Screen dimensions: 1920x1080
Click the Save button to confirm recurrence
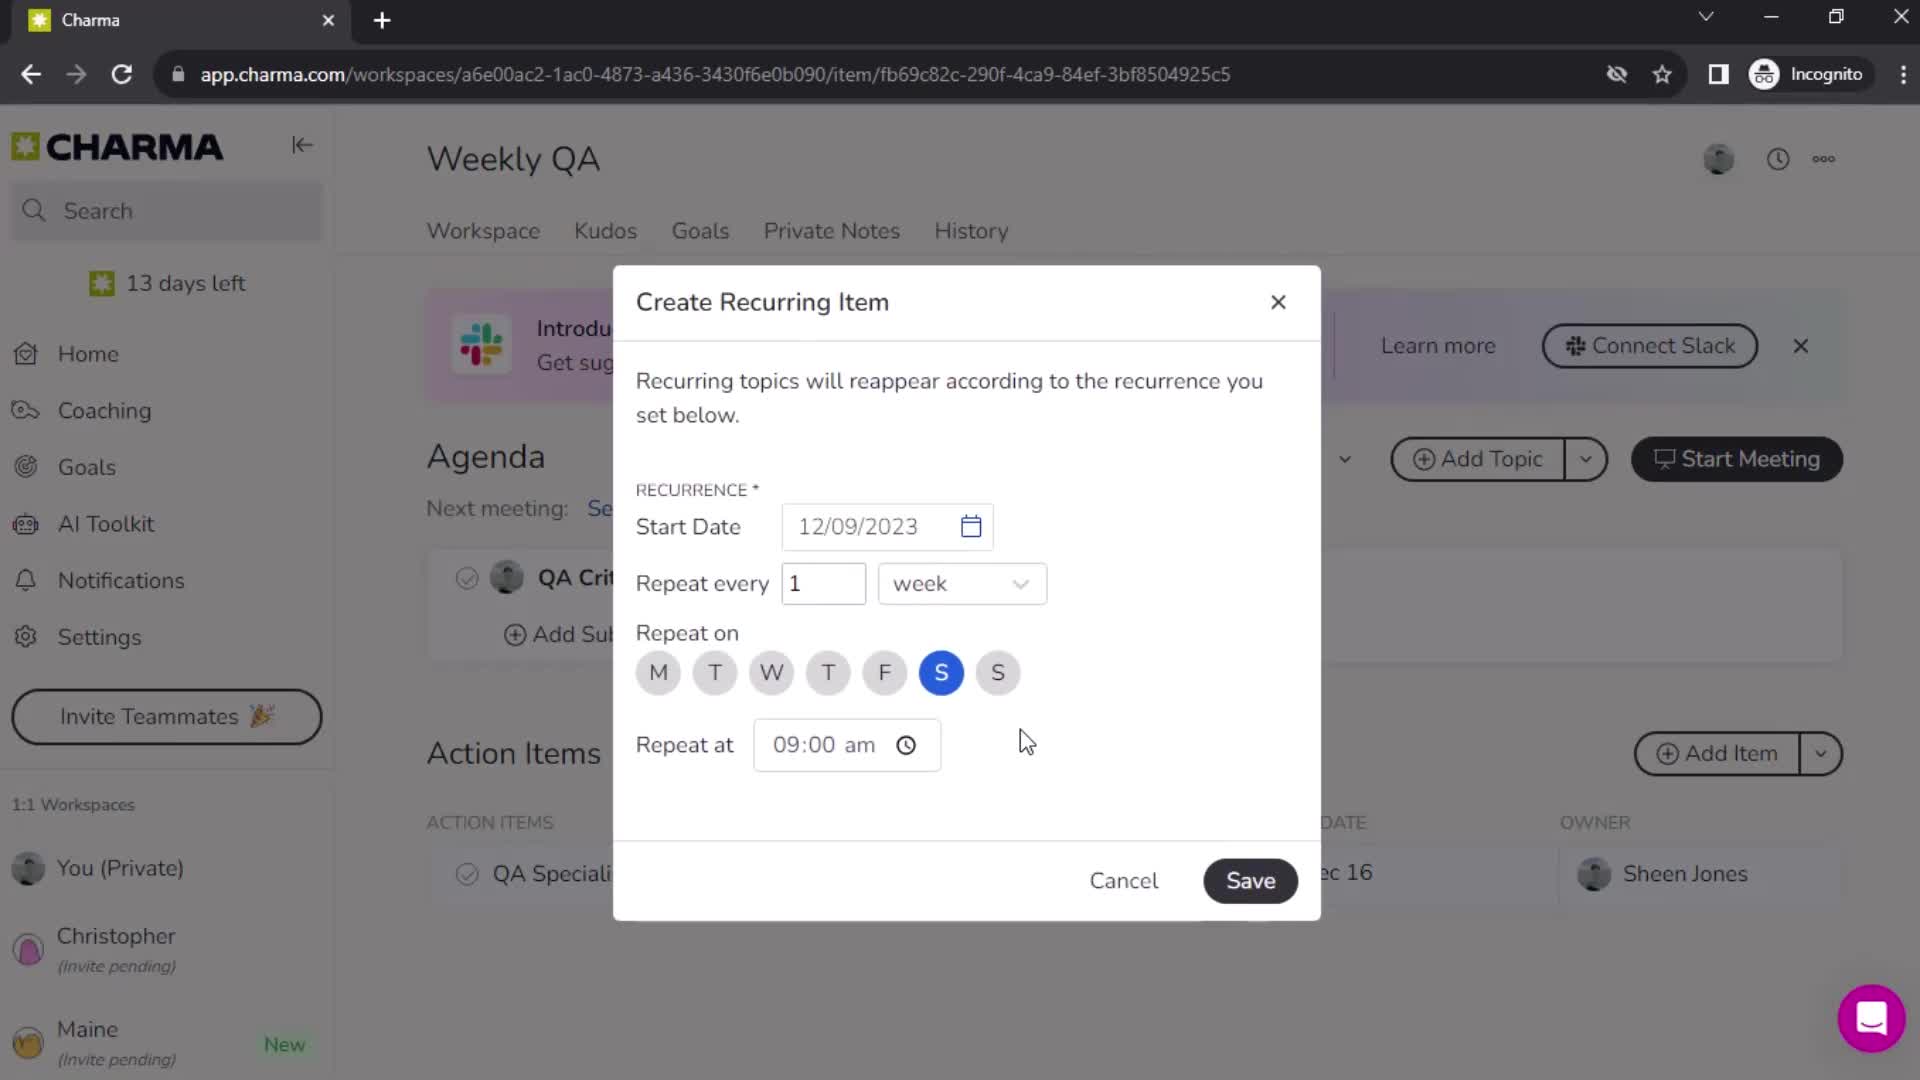pos(1251,880)
